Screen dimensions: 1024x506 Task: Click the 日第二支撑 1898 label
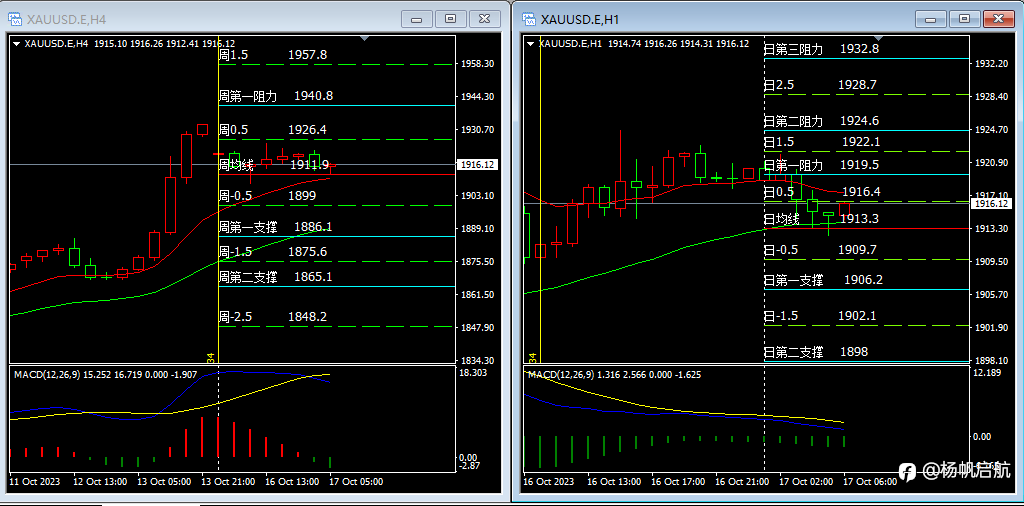[816, 352]
